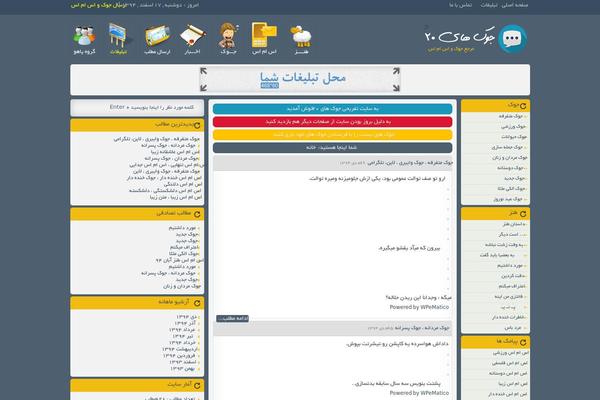This screenshot has height=400, width=600.
Task: Open جوک جمله سازی category
Action: 507,147
